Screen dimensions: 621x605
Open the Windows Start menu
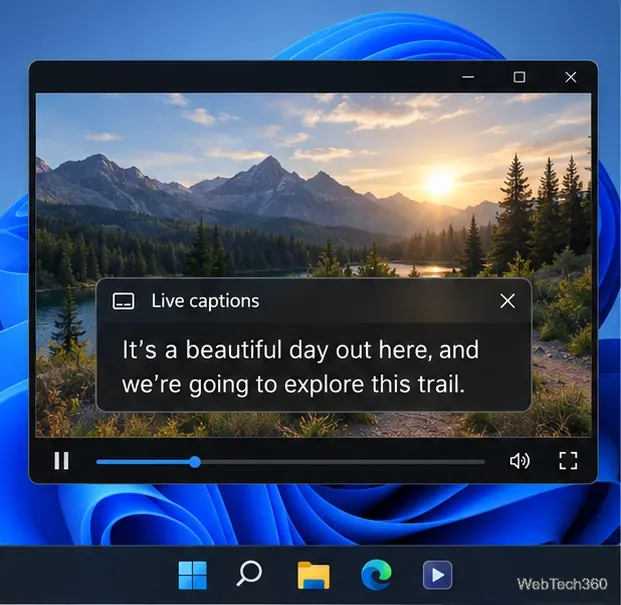click(192, 575)
